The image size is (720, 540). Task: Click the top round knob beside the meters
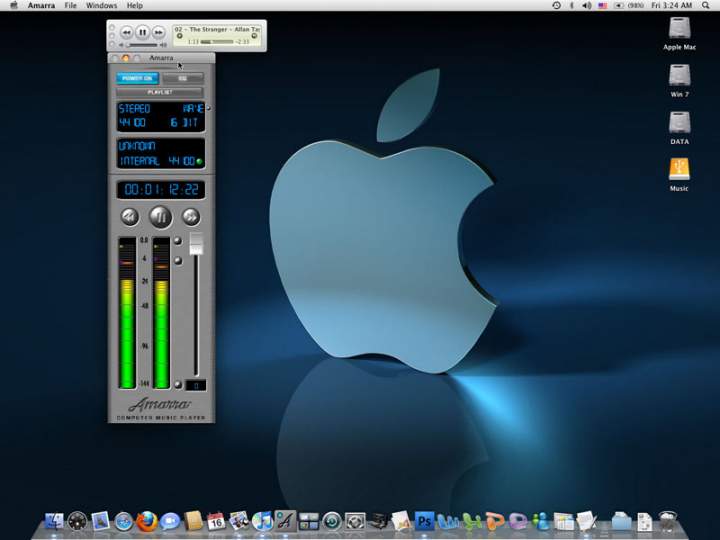coord(178,241)
